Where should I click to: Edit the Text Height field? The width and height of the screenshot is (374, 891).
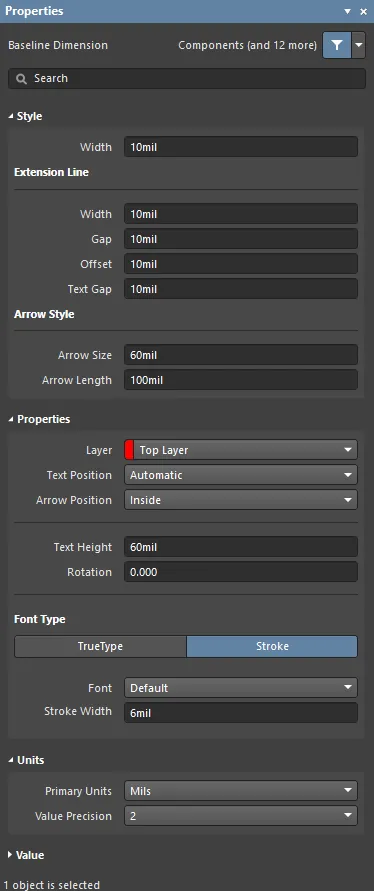[241, 547]
